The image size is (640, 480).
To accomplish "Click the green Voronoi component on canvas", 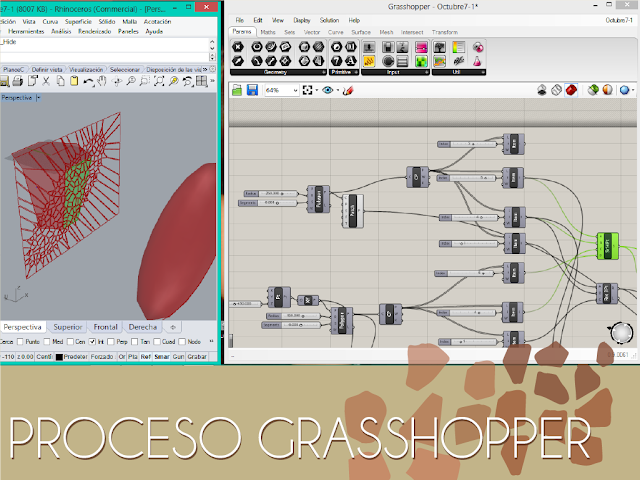I will pyautogui.click(x=607, y=246).
